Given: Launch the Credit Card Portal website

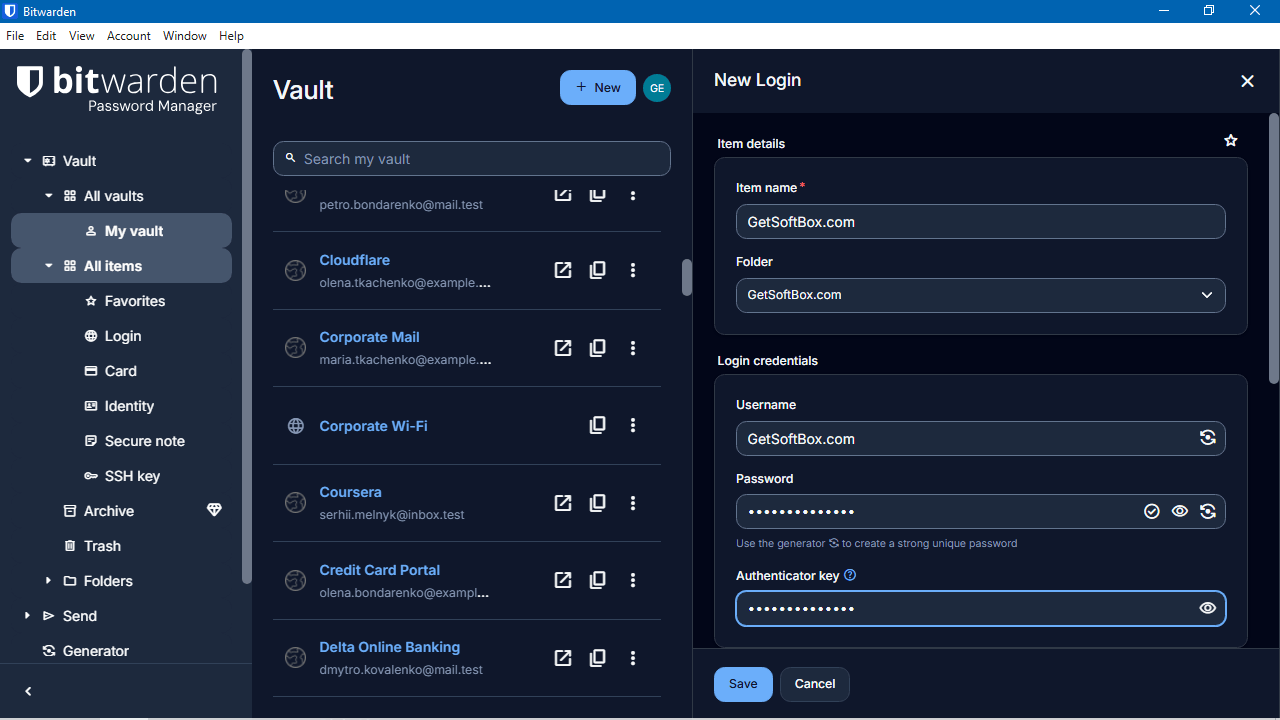Looking at the screenshot, I should 563,580.
